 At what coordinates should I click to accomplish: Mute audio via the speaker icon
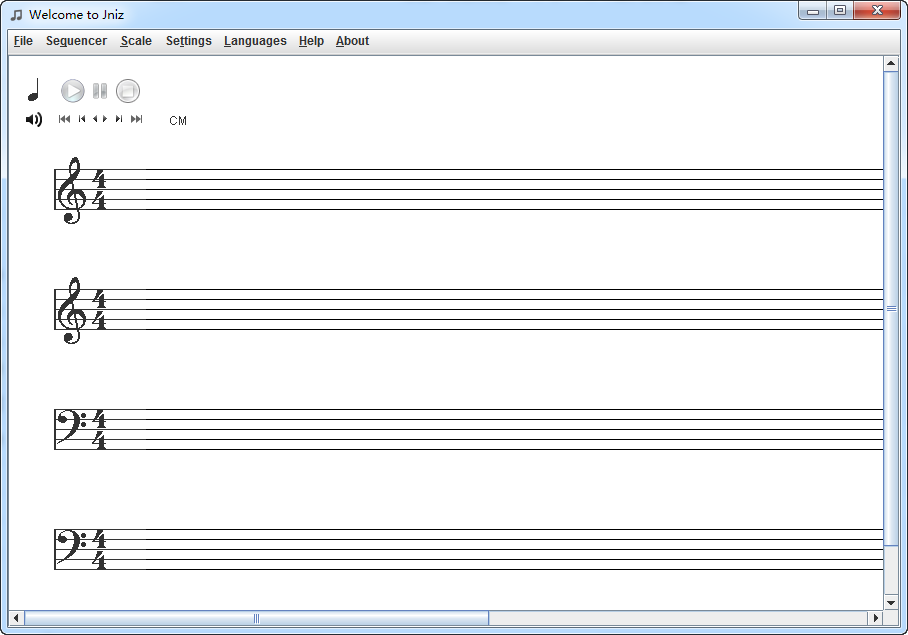(33, 119)
